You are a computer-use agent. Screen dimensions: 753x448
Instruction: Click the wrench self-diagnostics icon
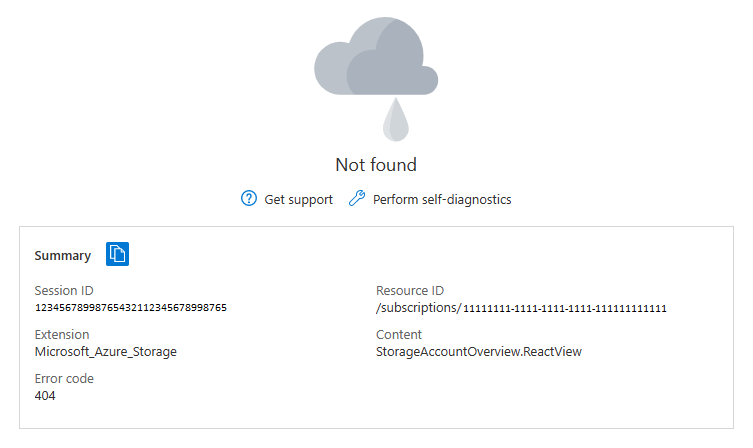point(357,199)
